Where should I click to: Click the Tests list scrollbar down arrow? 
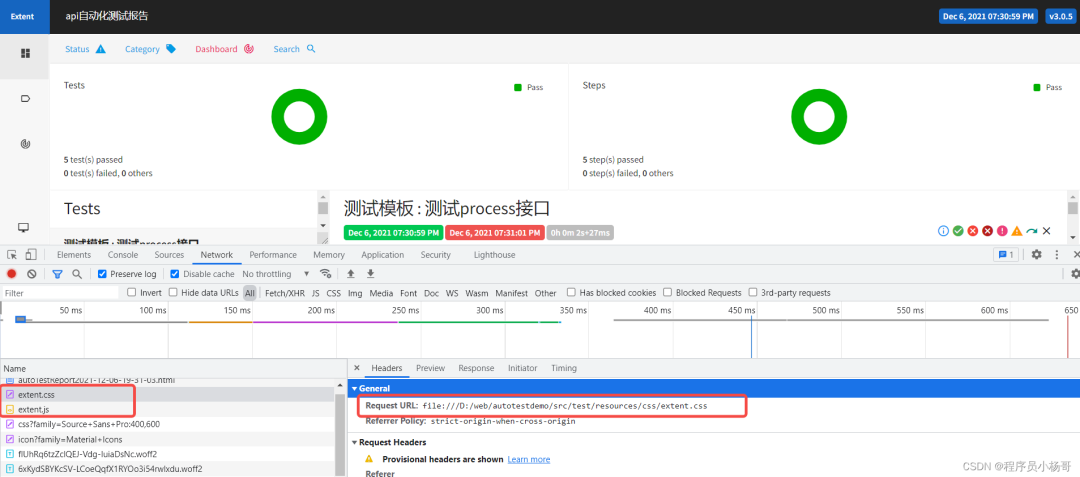pyautogui.click(x=322, y=224)
